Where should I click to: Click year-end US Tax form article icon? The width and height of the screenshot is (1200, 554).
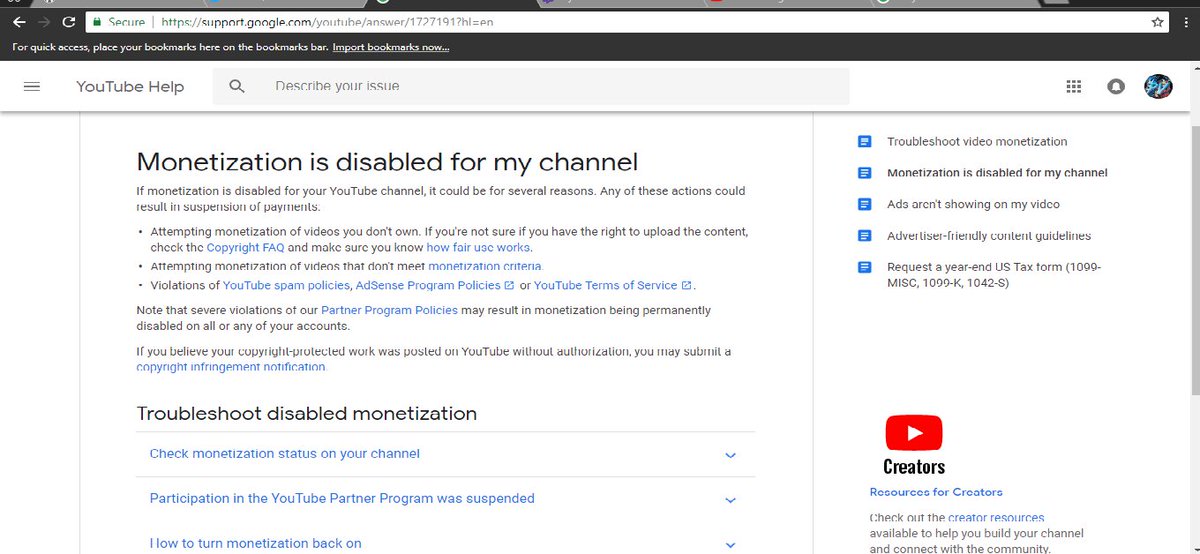pos(865,268)
